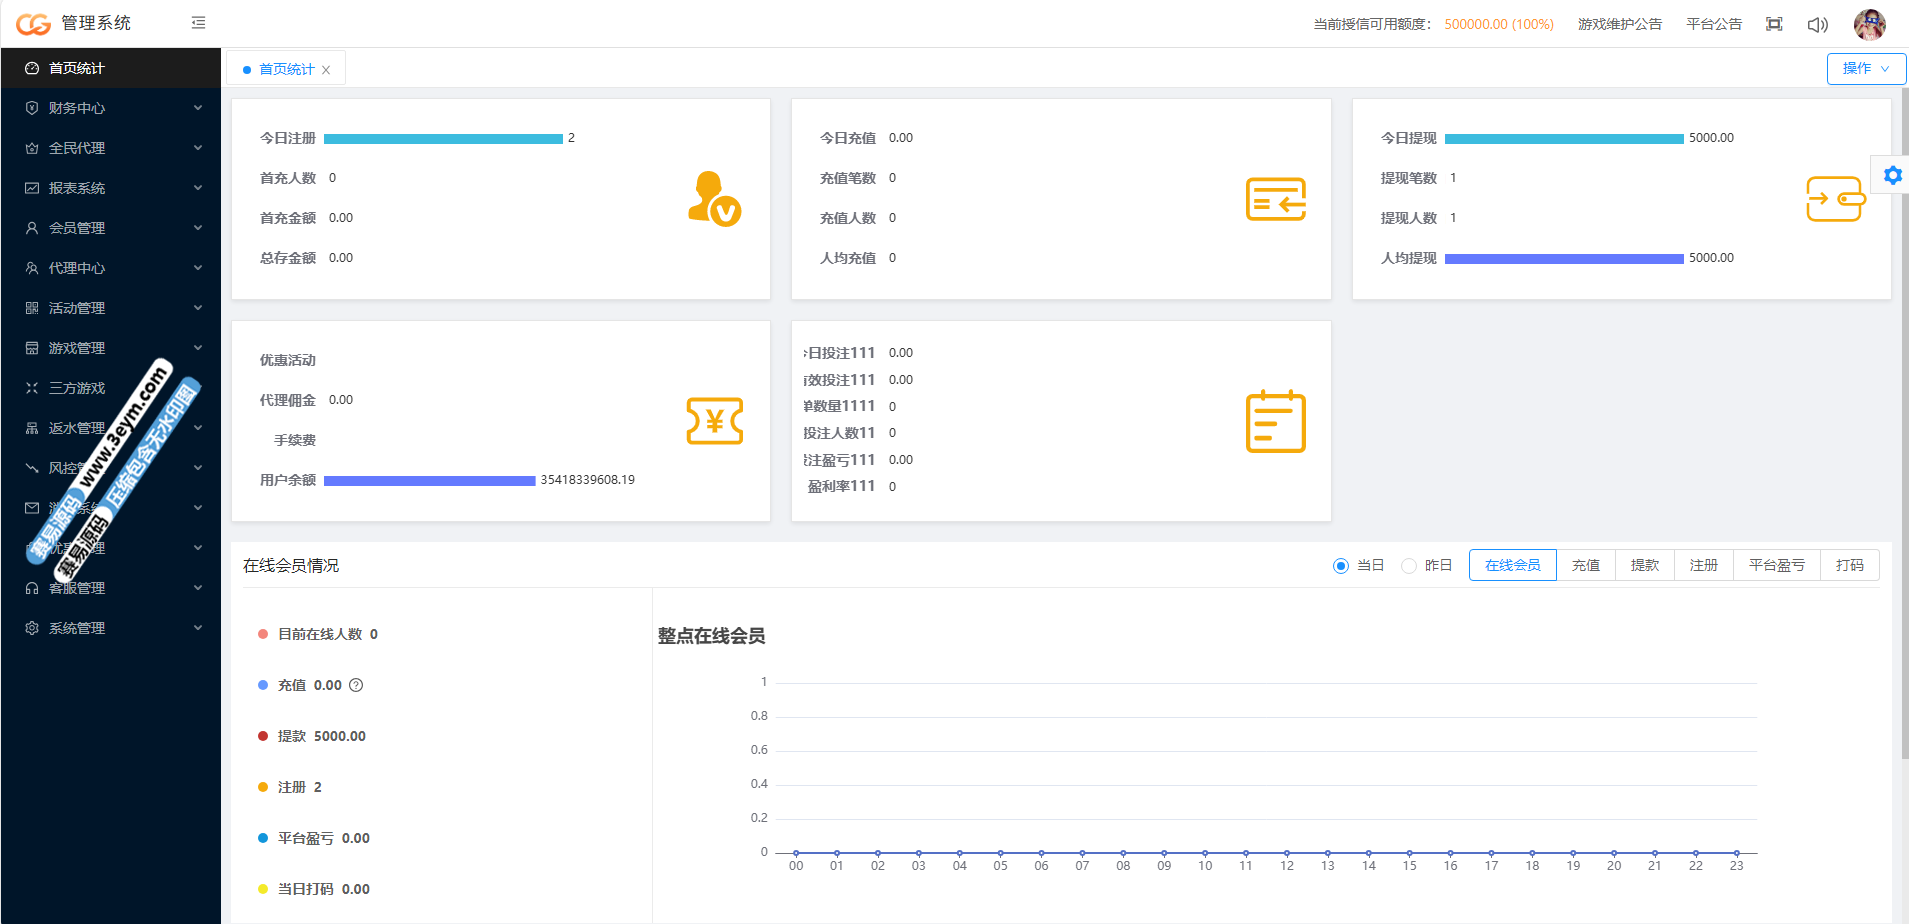Toggle fullscreen mode icon in header
Viewport: 1909px width, 924px height.
(x=1773, y=24)
